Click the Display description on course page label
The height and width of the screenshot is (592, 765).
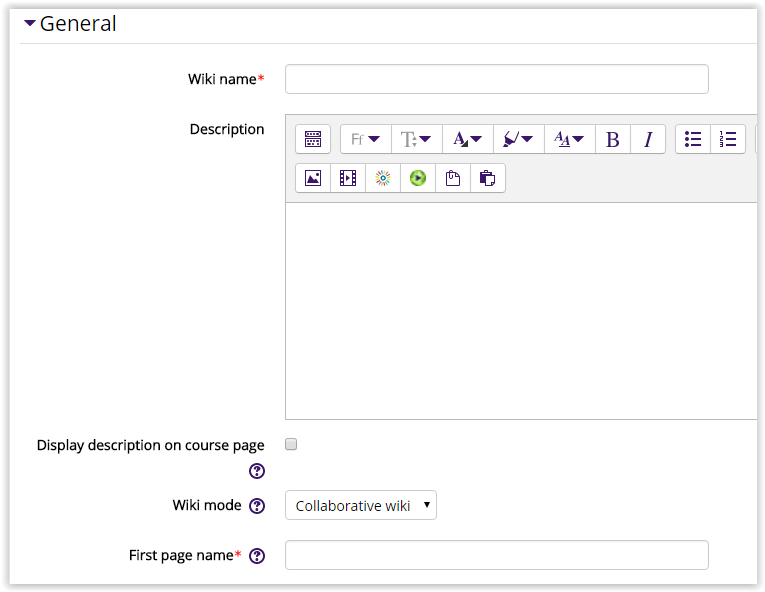click(x=150, y=446)
